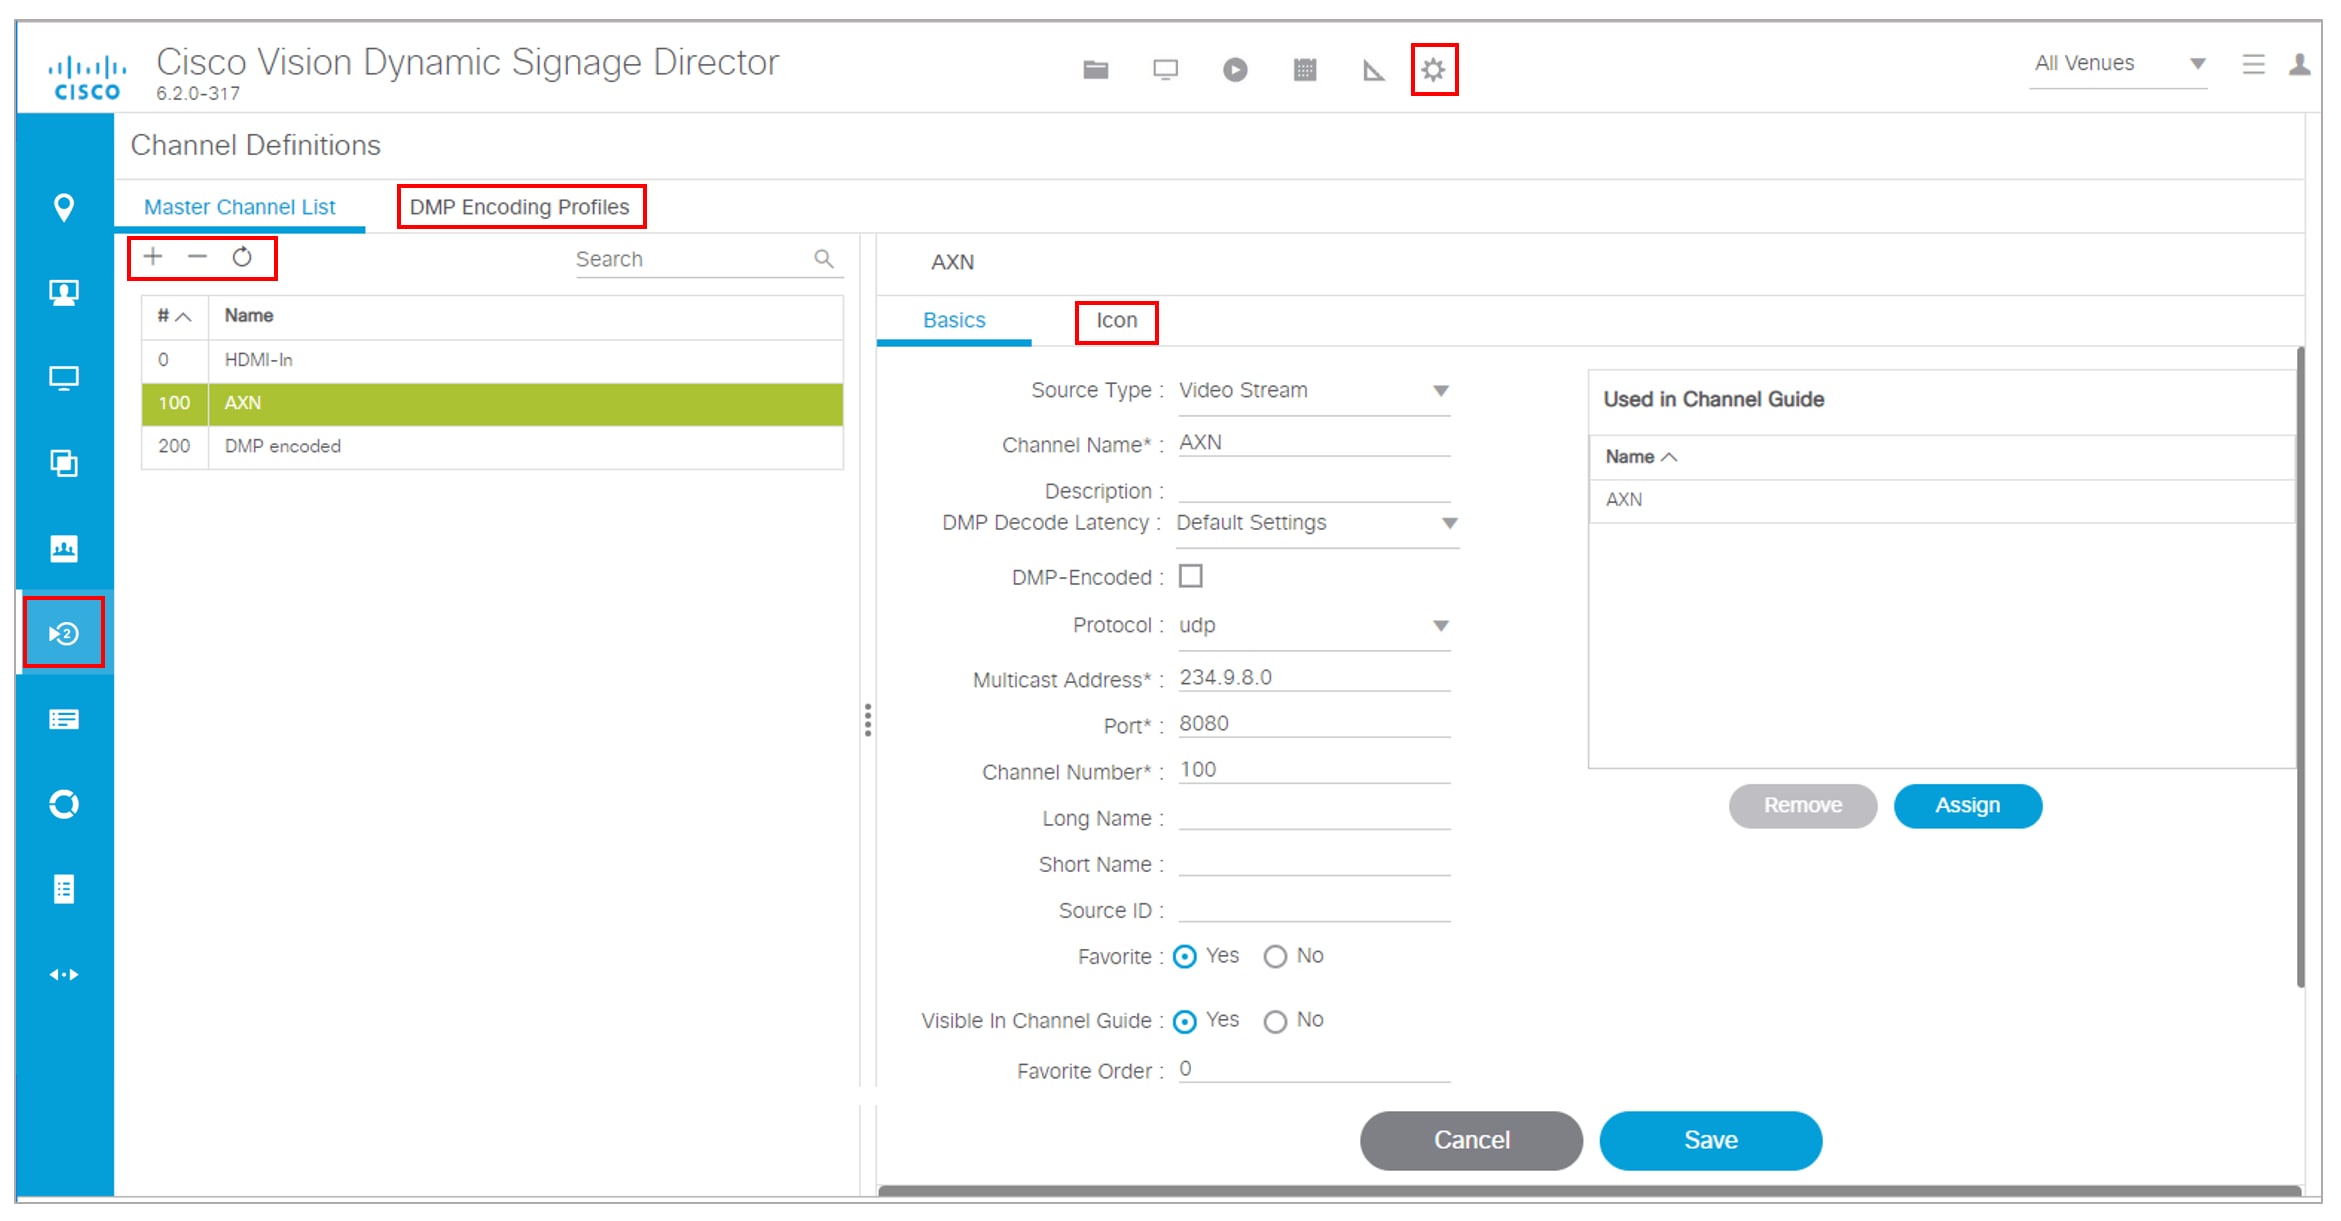Click the play circle icon in top toolbar
The height and width of the screenshot is (1221, 2341).
[x=1235, y=70]
